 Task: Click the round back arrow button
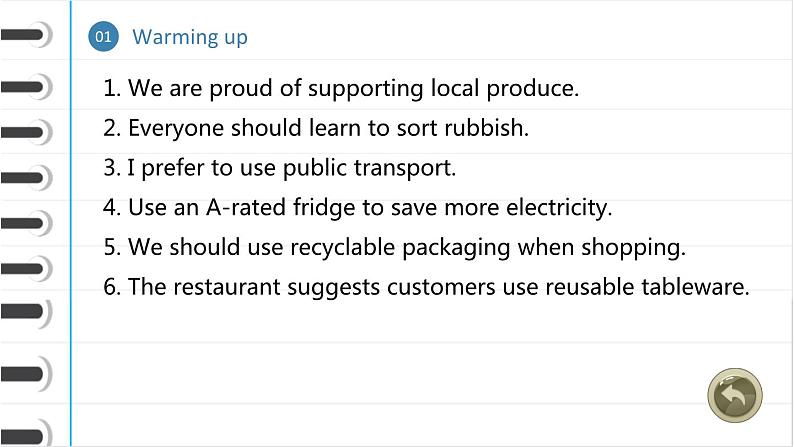click(735, 396)
